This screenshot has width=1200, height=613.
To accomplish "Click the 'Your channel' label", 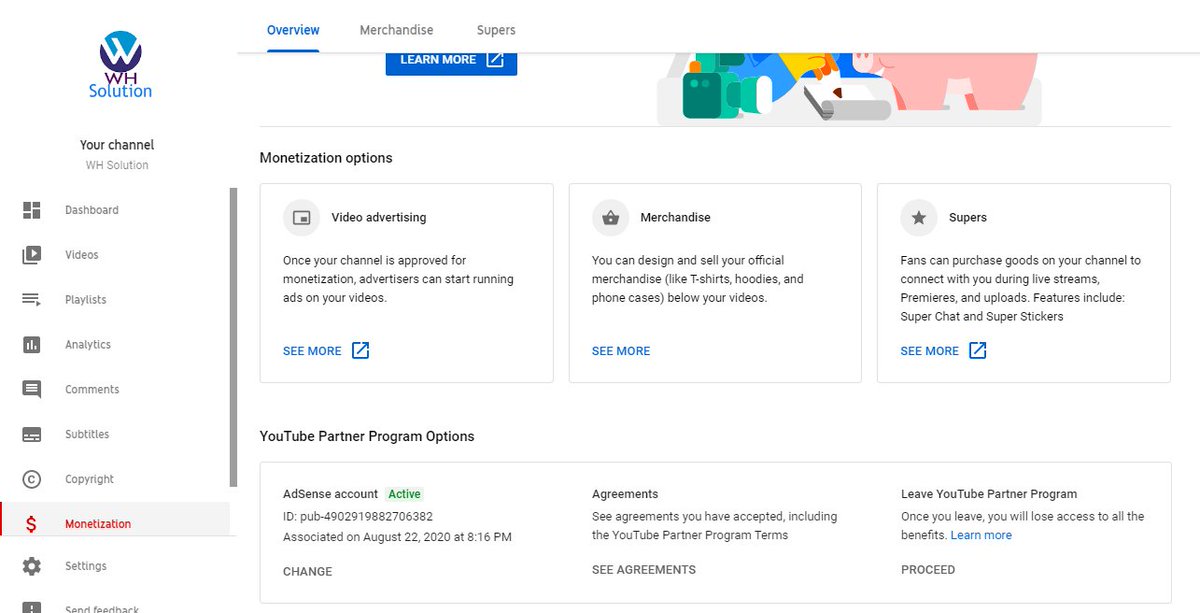I will (x=117, y=145).
